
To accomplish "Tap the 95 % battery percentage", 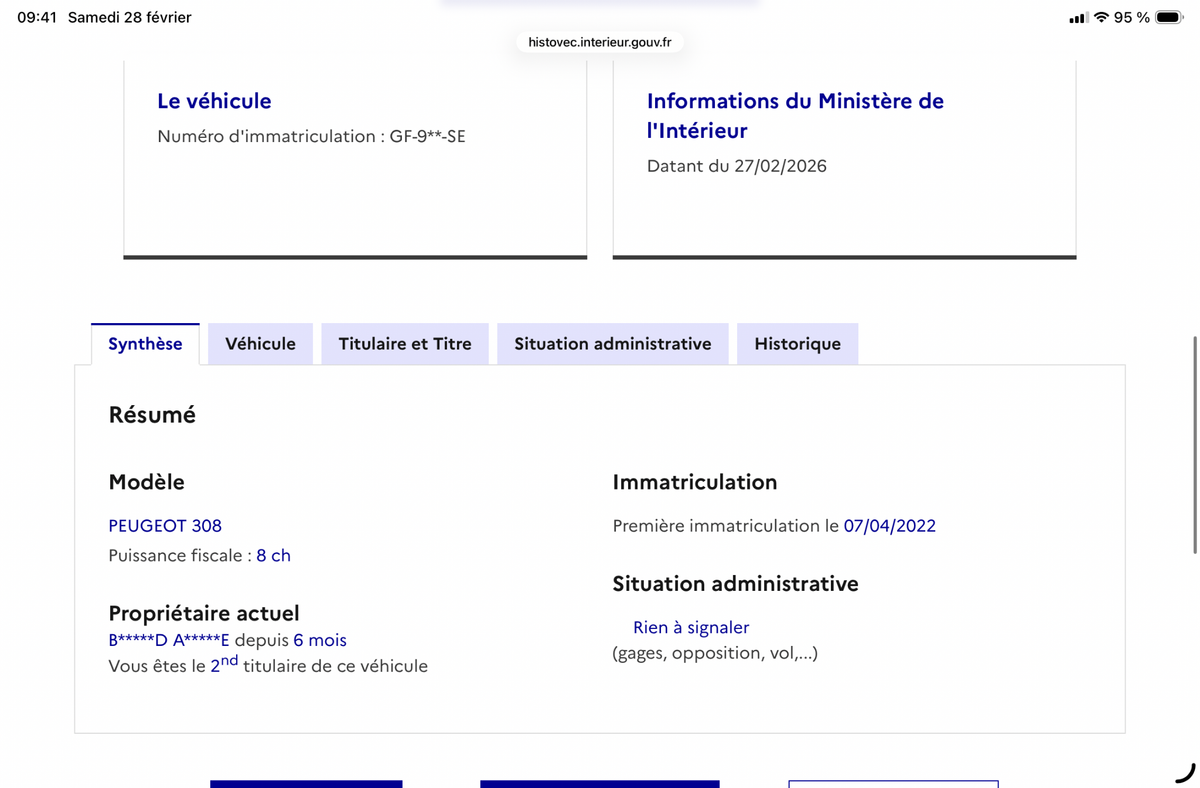I will tap(1132, 17).
